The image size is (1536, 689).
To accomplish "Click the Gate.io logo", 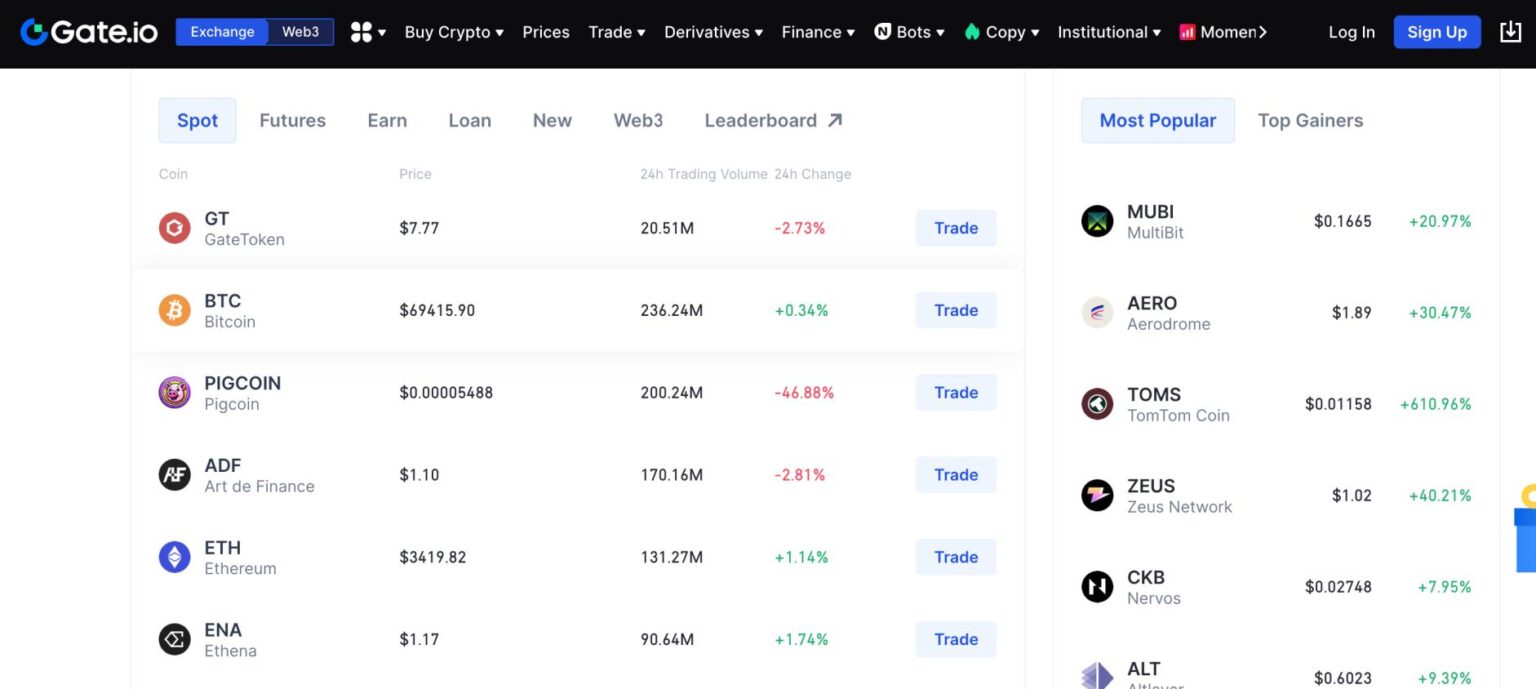I will 86,31.
